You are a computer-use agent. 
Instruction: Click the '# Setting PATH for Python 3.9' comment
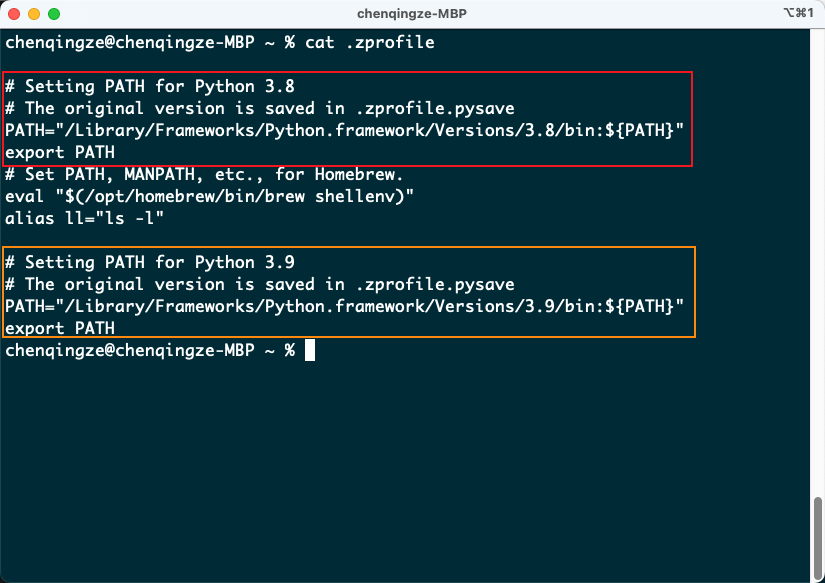pos(150,263)
